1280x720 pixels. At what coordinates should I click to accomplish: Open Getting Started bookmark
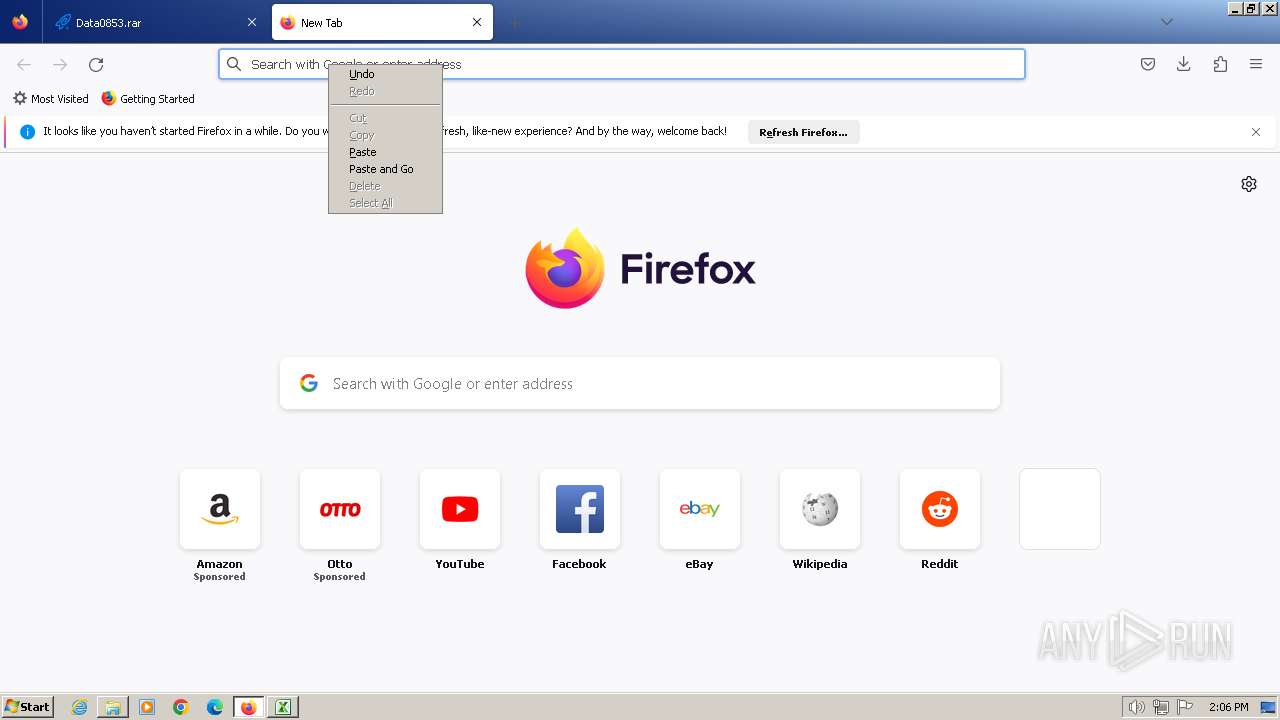[148, 99]
